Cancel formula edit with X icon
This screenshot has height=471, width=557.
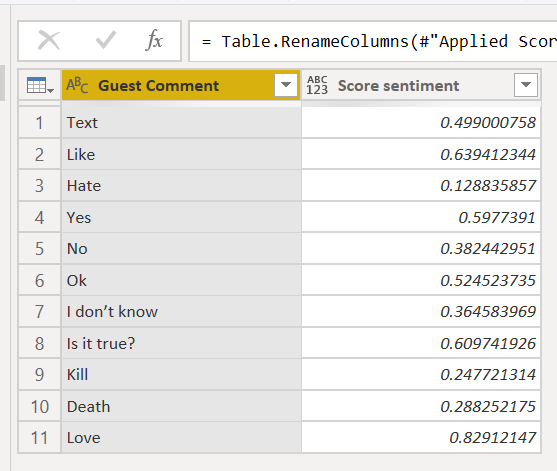[49, 40]
